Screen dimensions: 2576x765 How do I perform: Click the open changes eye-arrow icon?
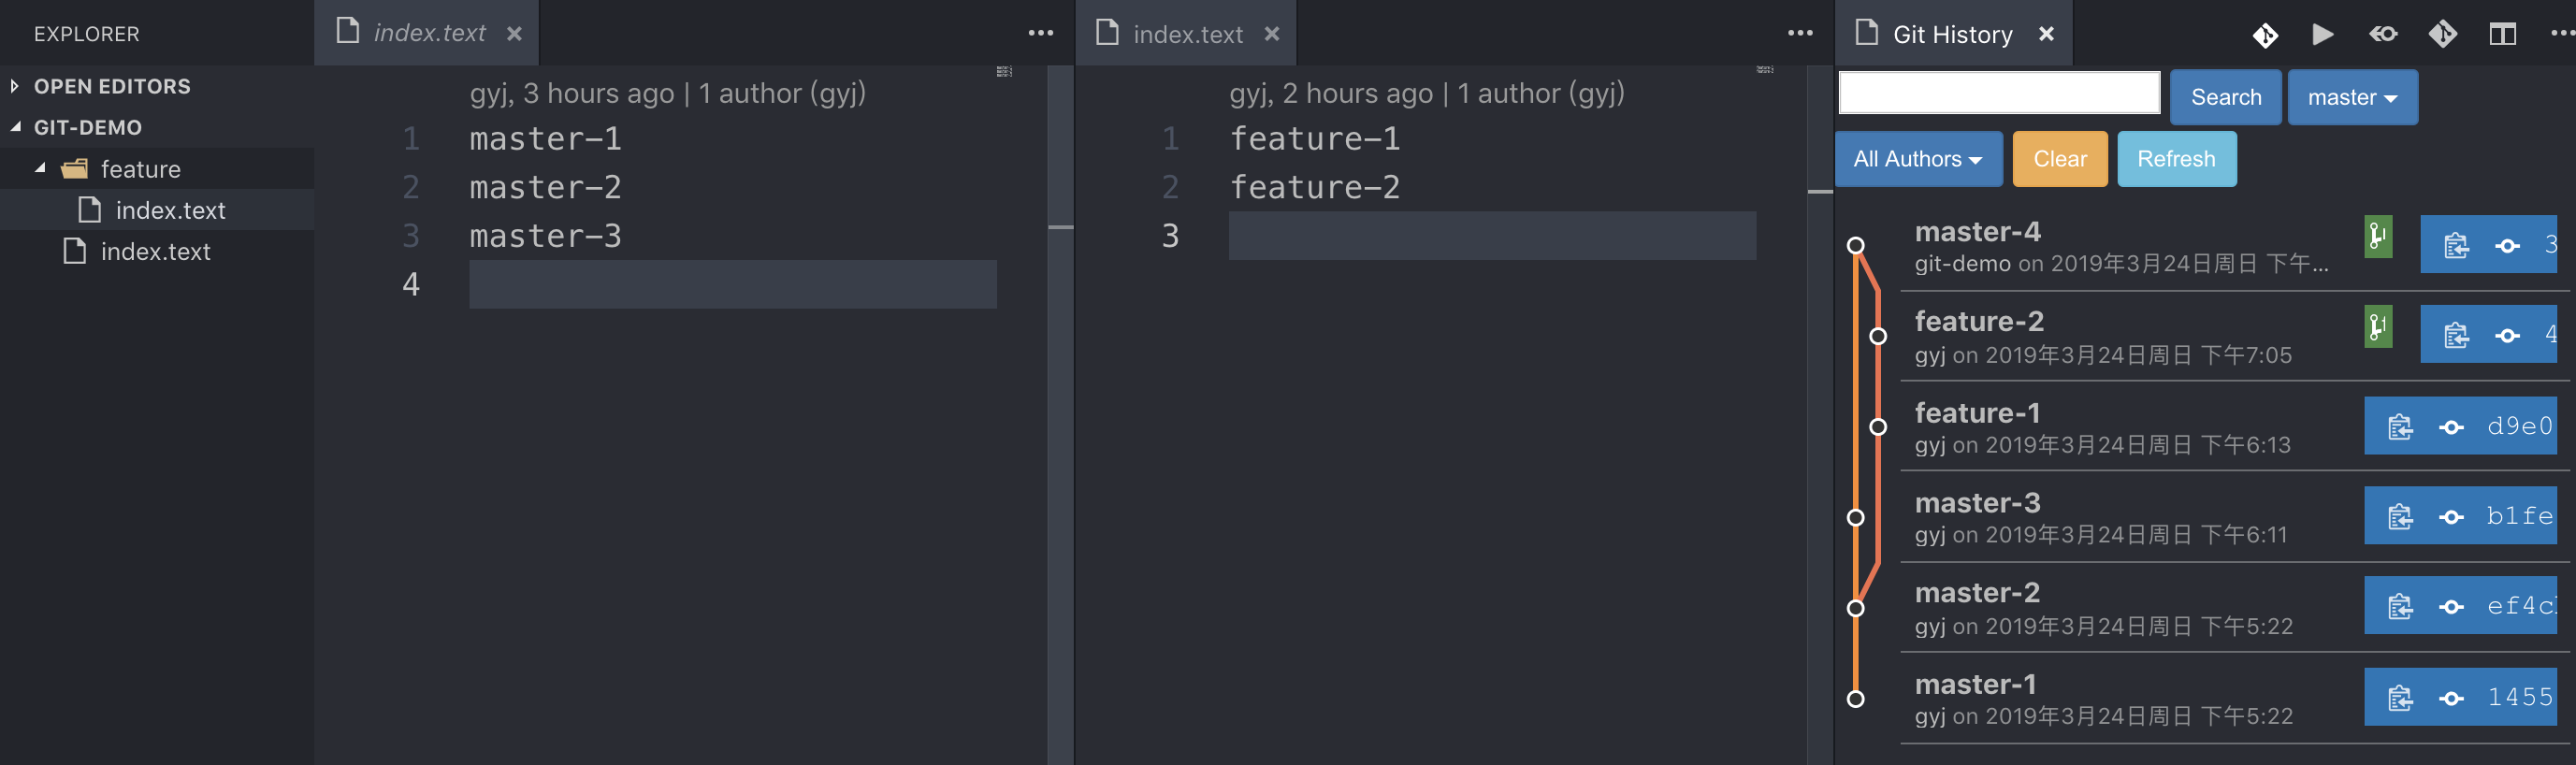tap(2383, 35)
